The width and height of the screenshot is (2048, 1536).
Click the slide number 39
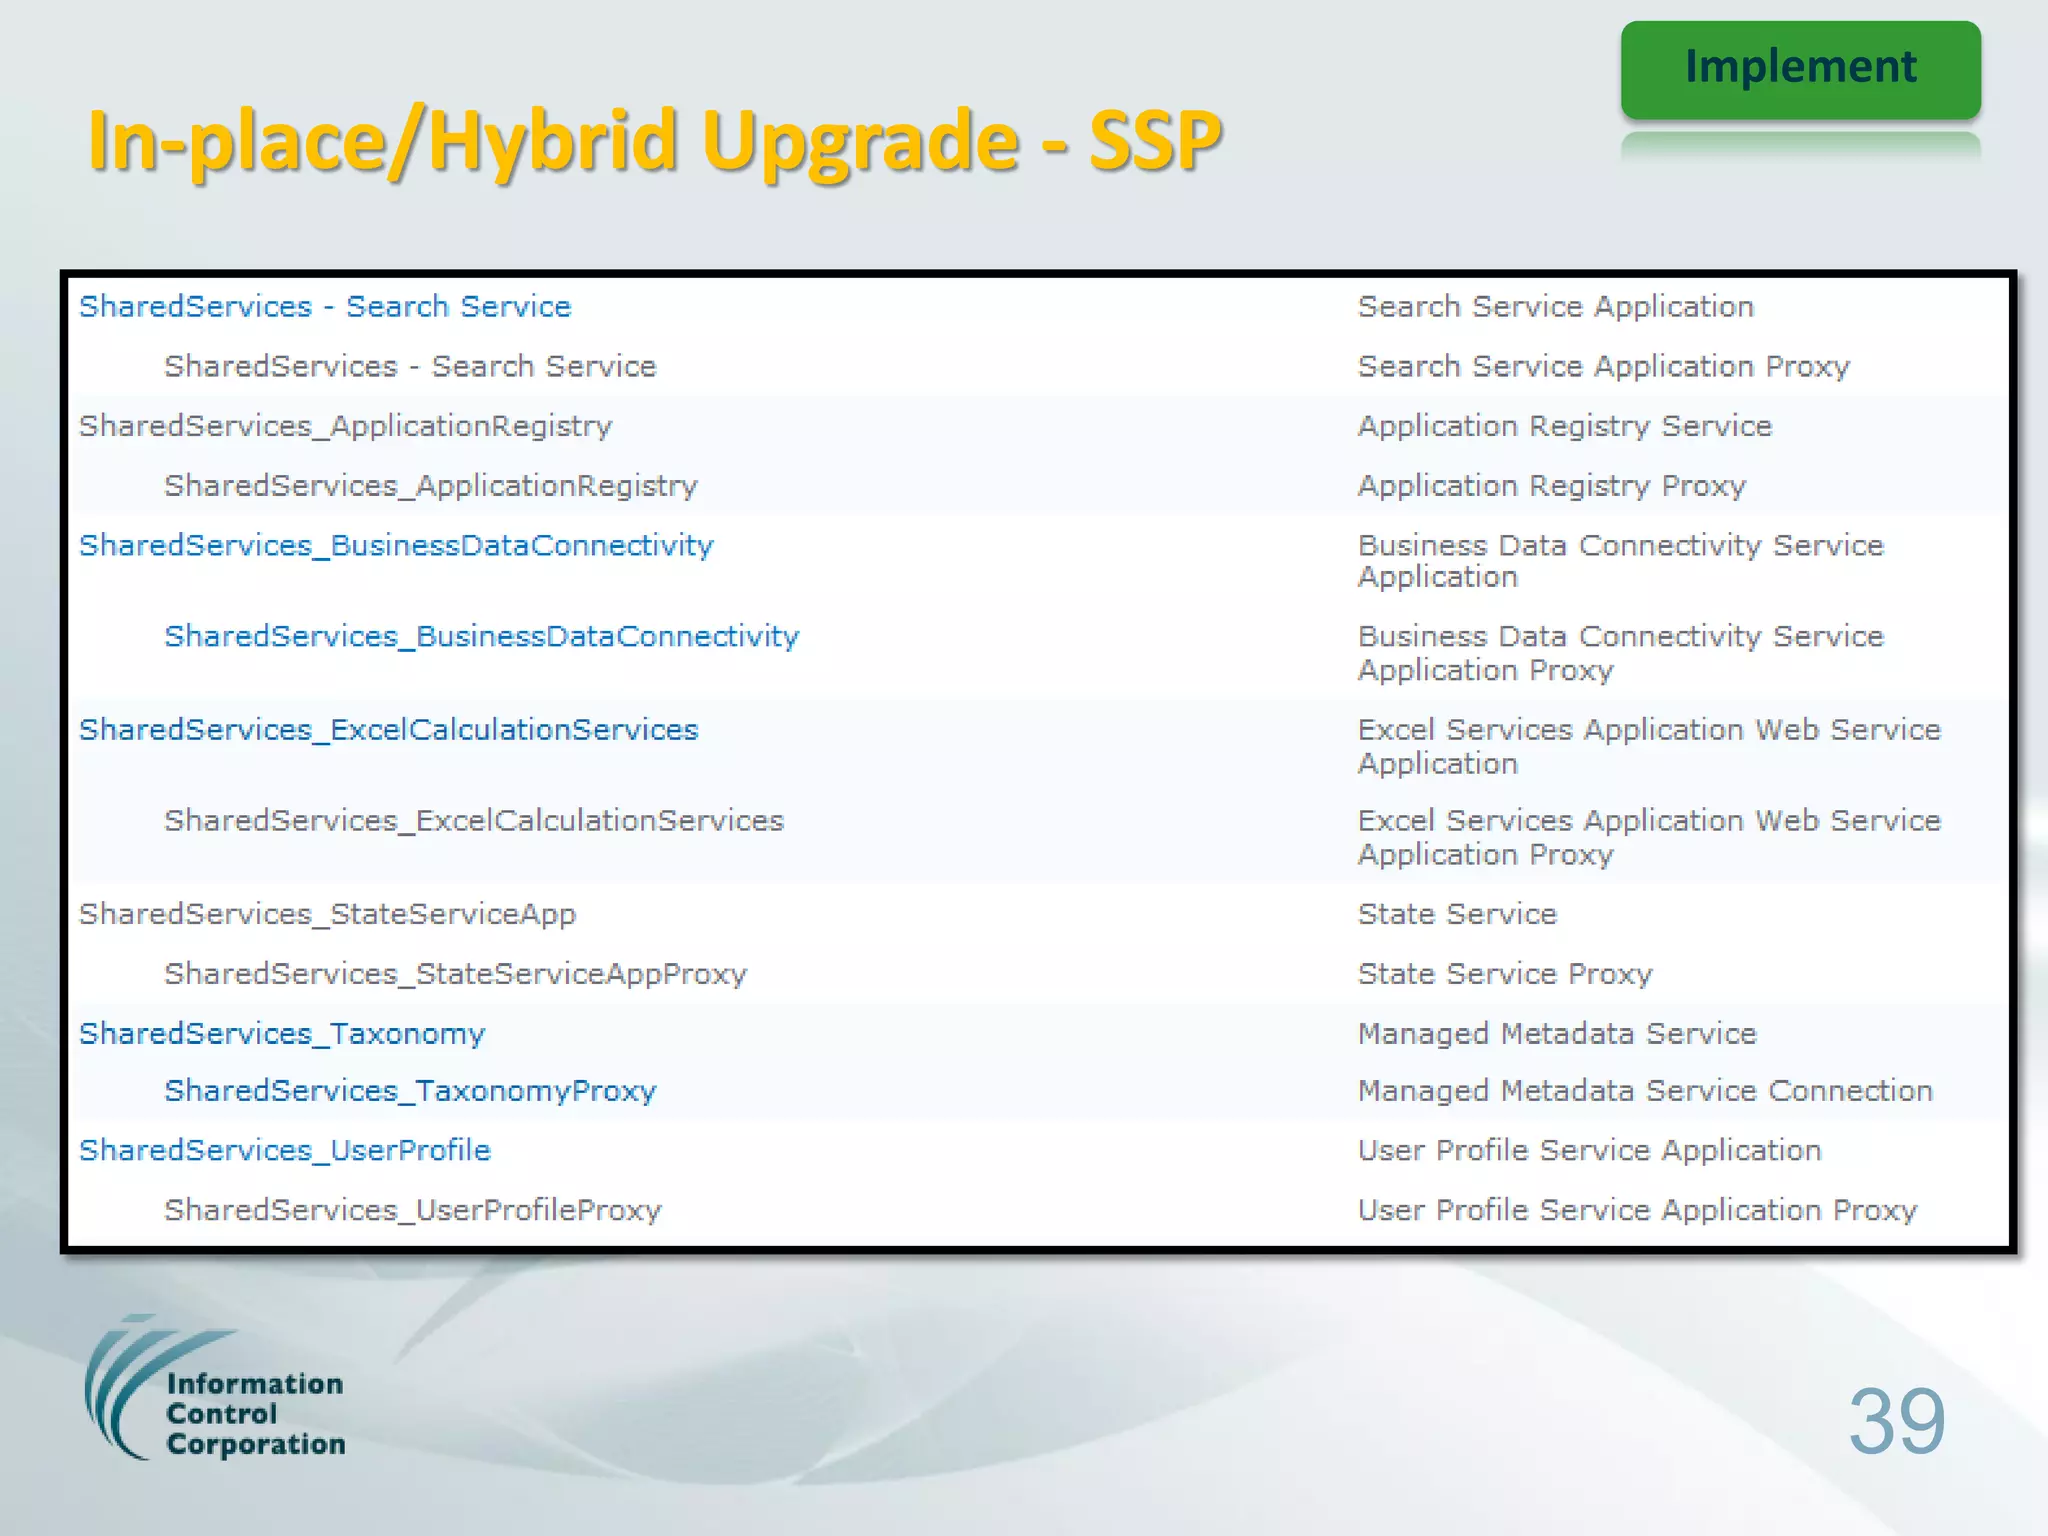pos(1896,1421)
